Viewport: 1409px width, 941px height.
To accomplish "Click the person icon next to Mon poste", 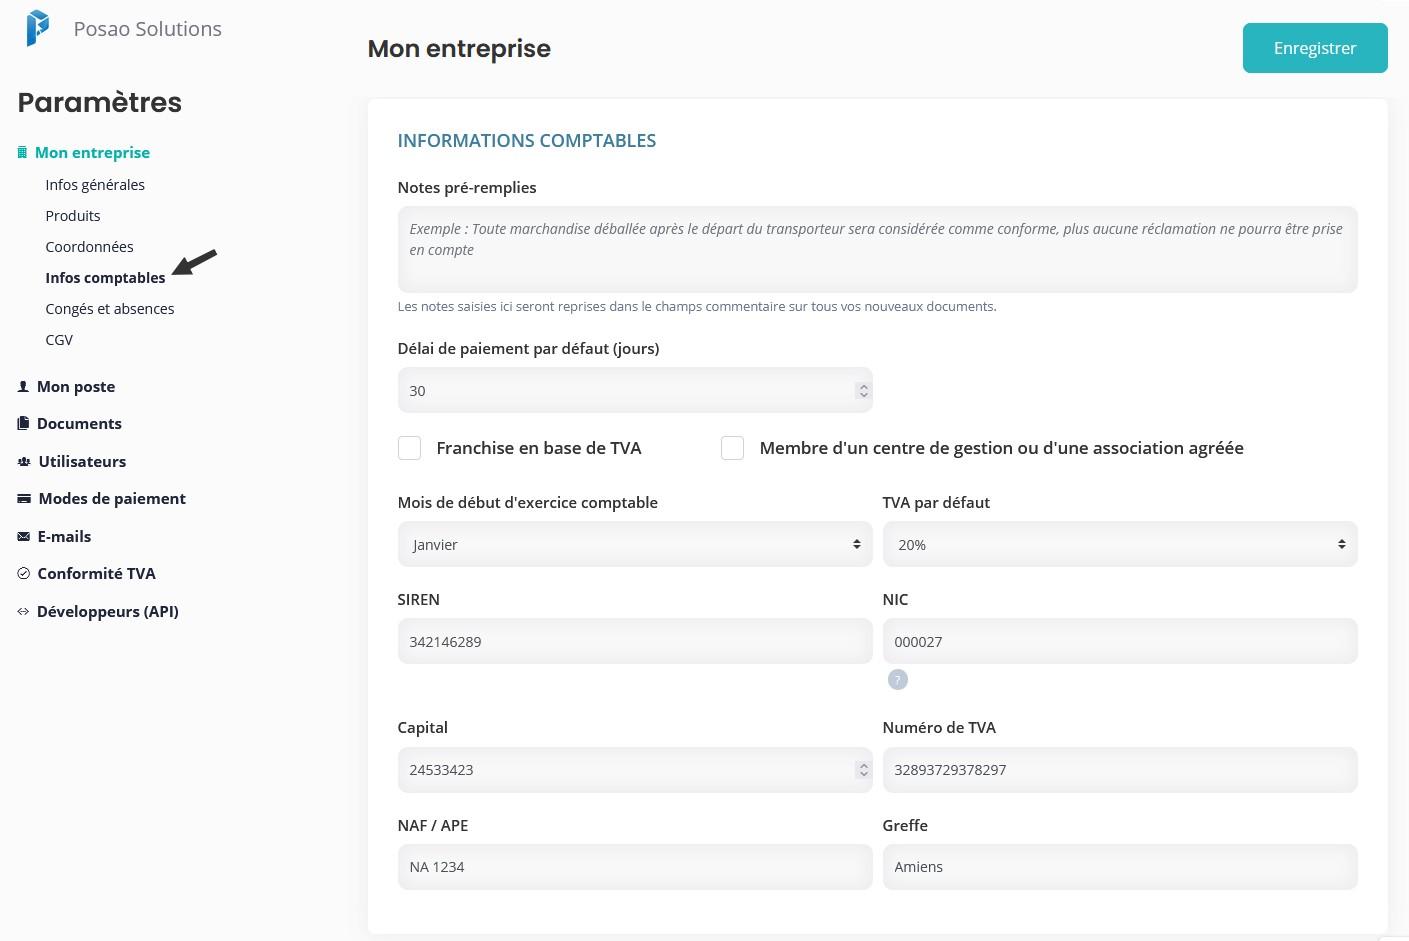I will coord(23,387).
